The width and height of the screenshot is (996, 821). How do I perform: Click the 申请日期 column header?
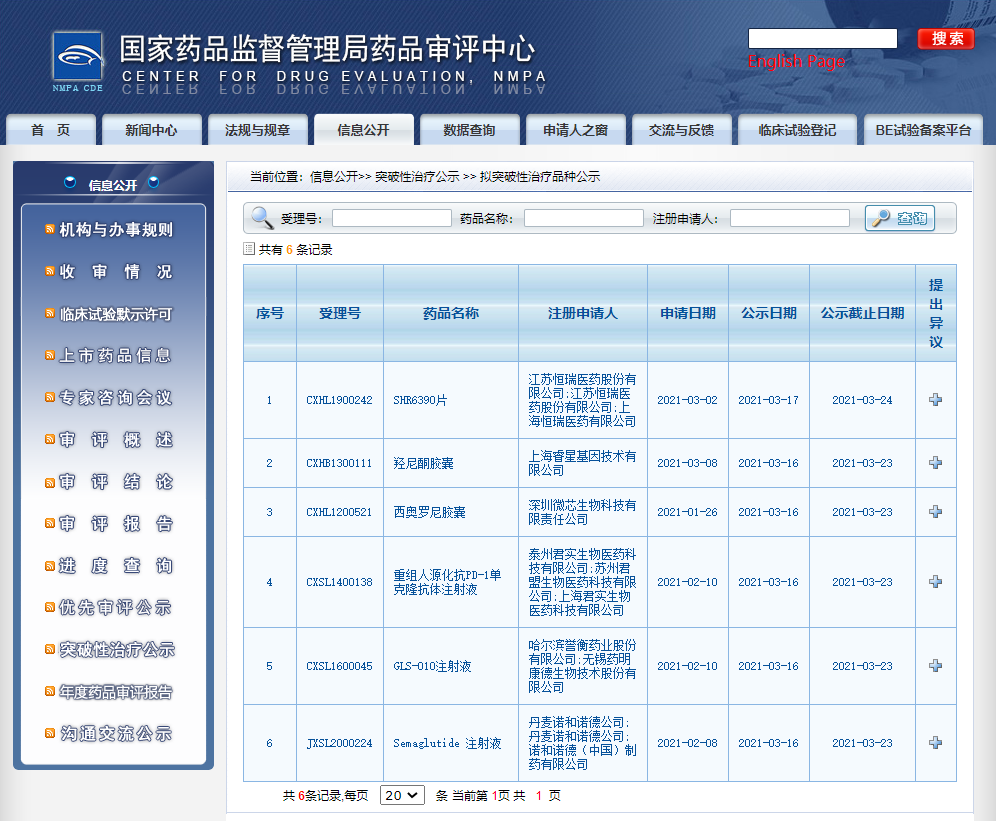[x=688, y=313]
